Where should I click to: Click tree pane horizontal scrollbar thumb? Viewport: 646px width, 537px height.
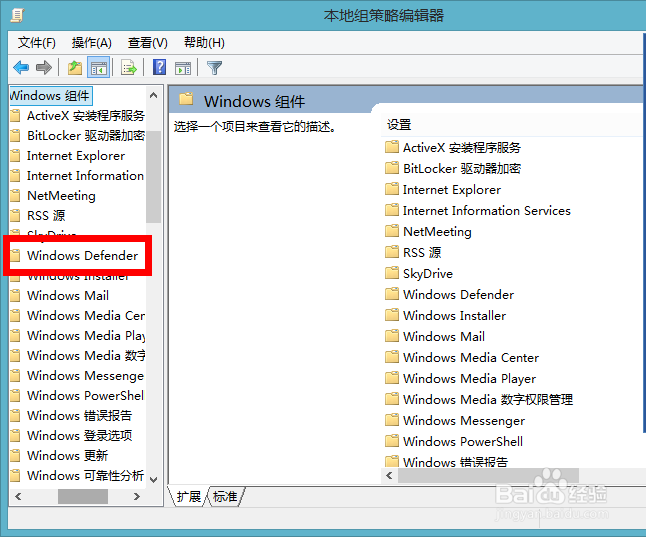point(83,497)
